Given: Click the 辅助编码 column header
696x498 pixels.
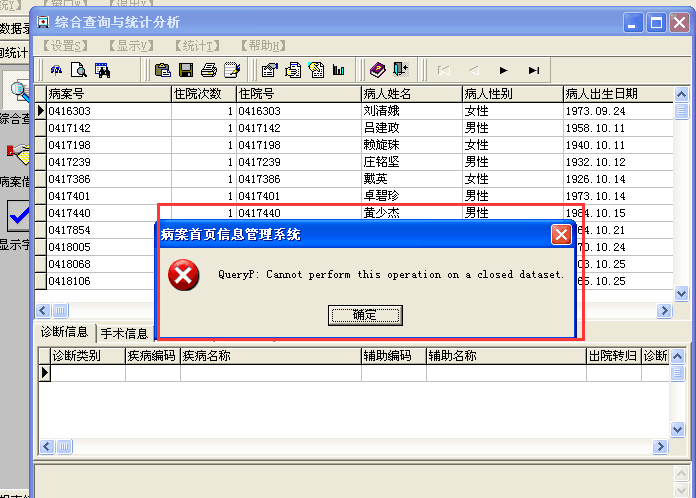Looking at the screenshot, I should tap(394, 356).
